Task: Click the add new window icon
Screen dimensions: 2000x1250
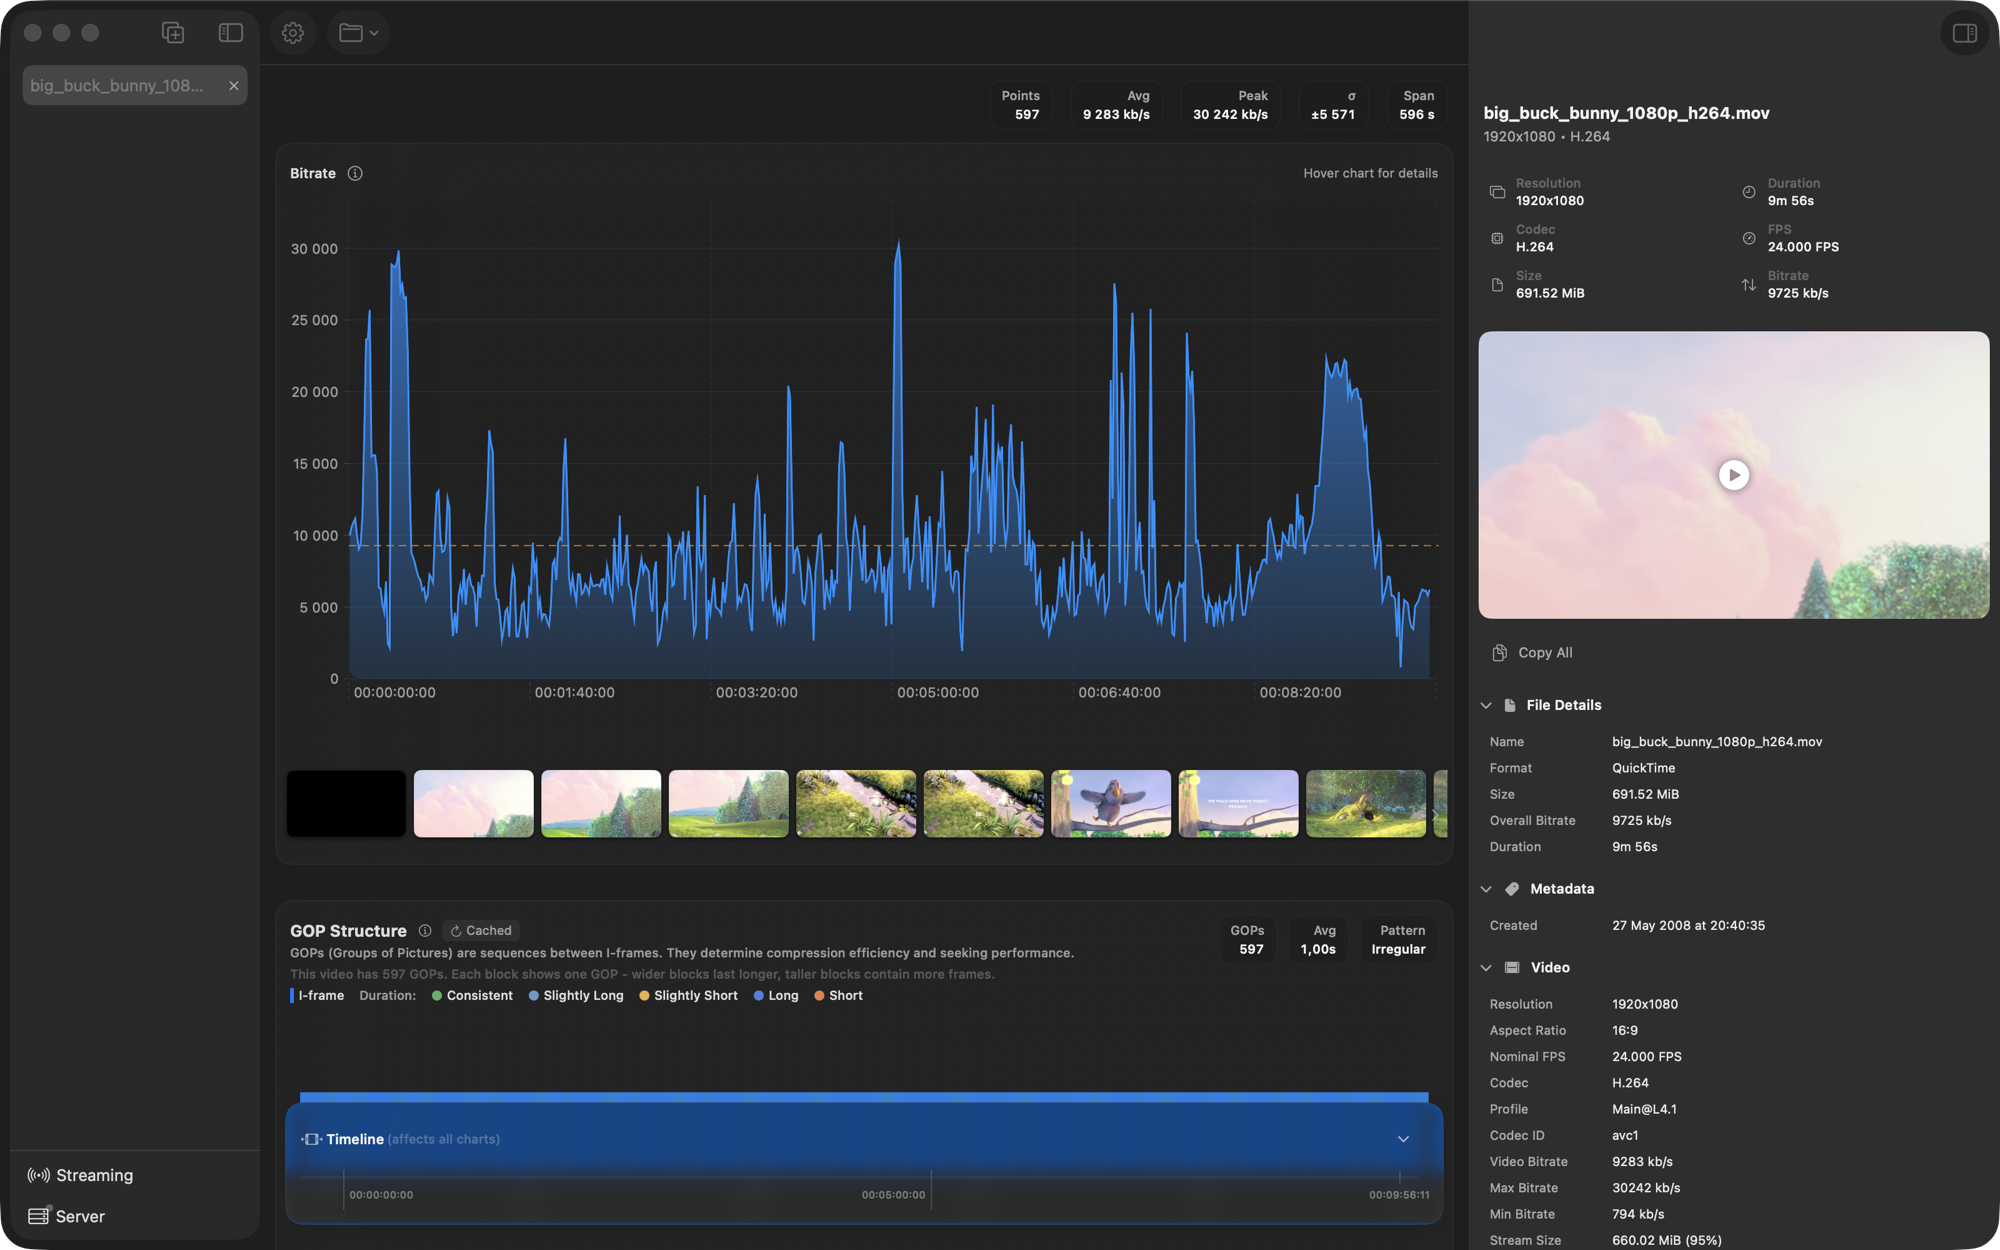Action: tap(173, 33)
